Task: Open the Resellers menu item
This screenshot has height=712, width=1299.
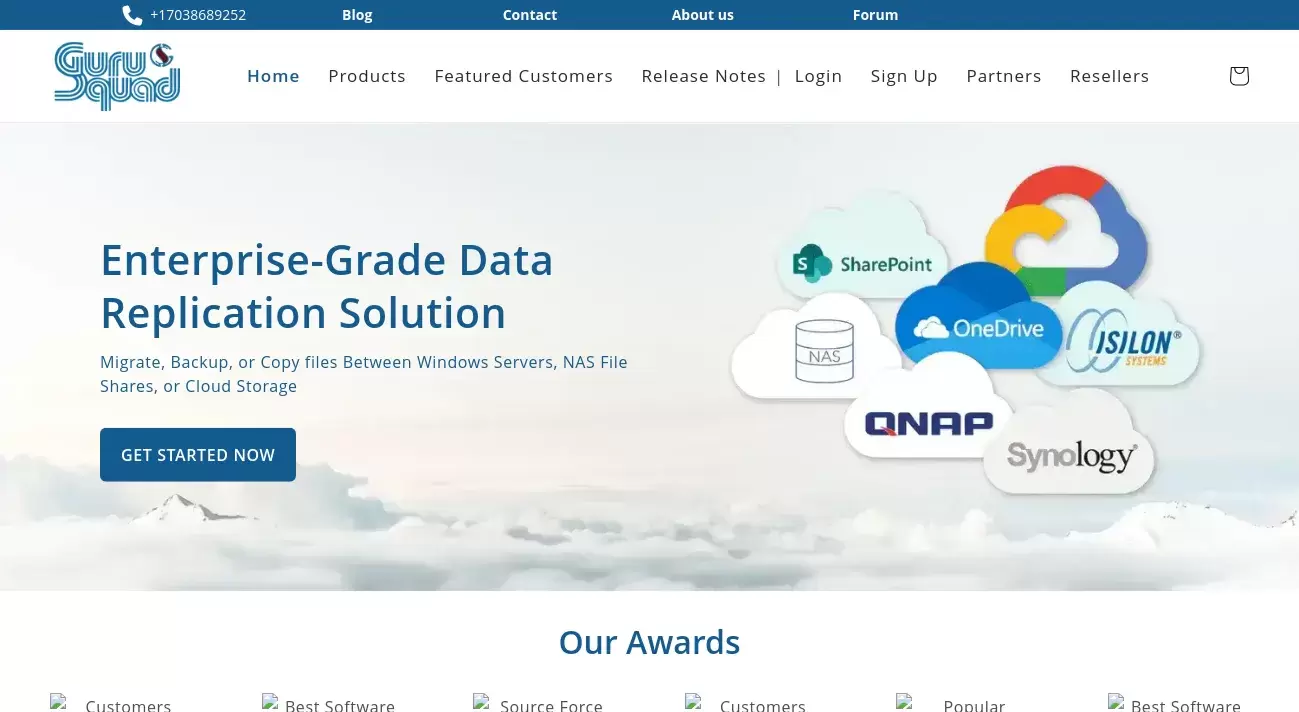Action: [x=1110, y=76]
